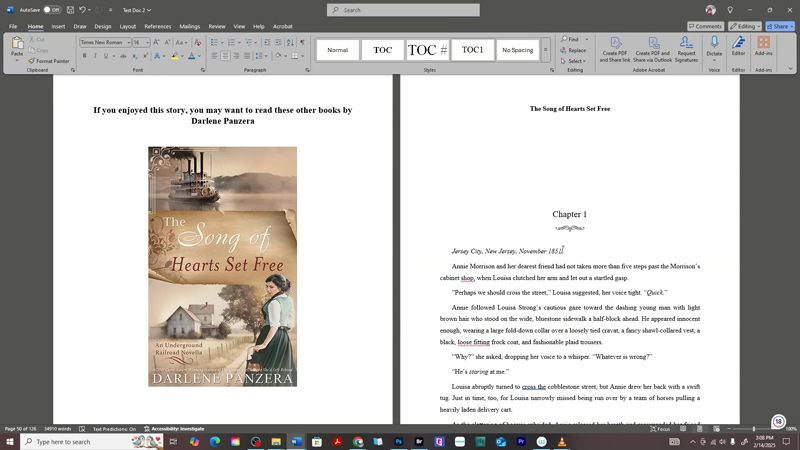
Task: Open the Select dropdown
Action: pyautogui.click(x=573, y=61)
